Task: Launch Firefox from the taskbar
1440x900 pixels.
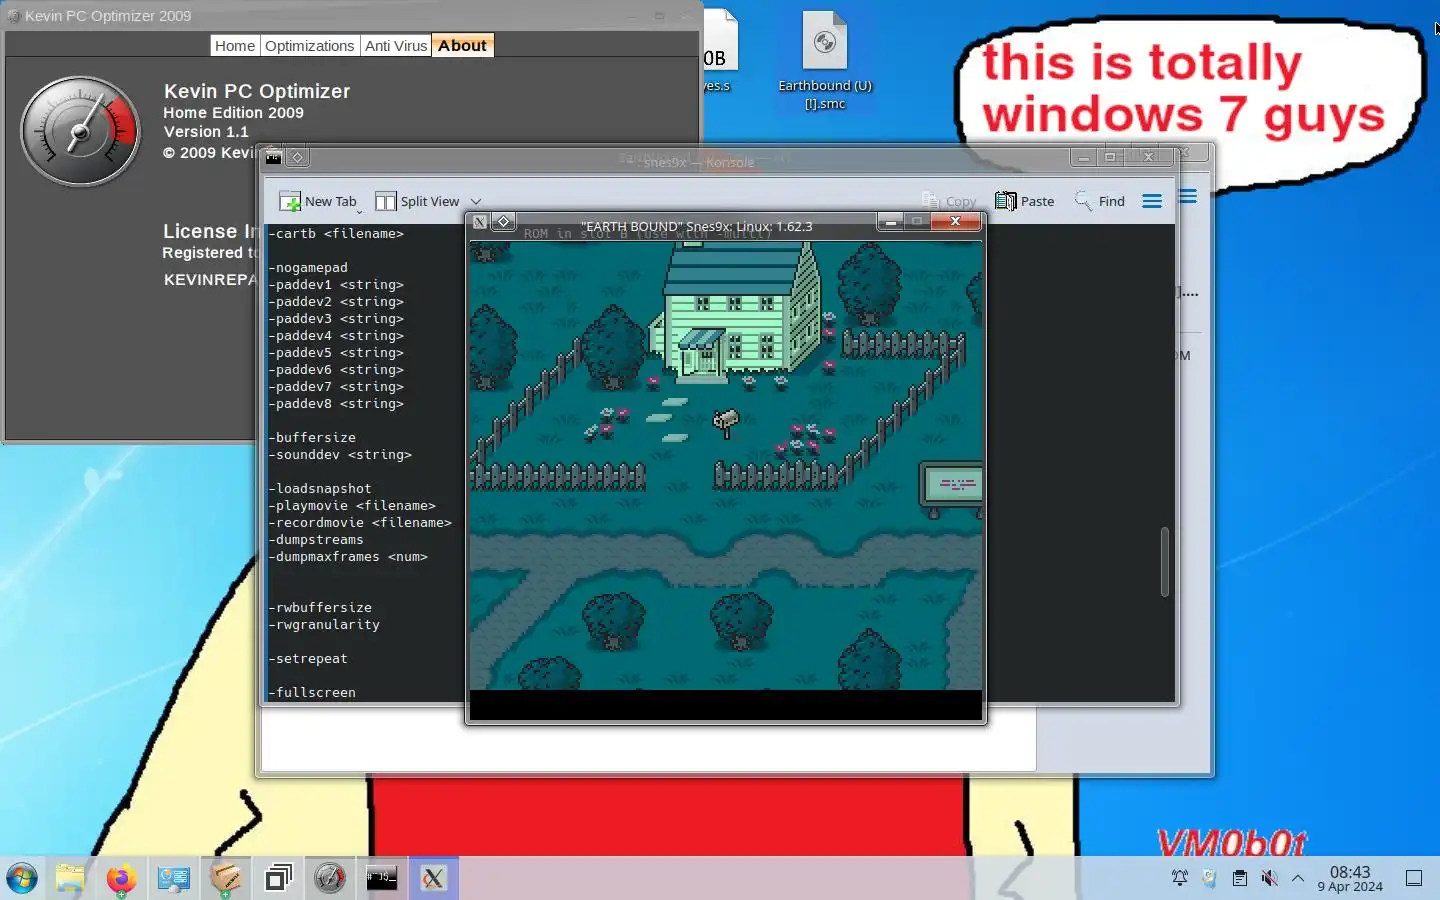Action: (121, 878)
